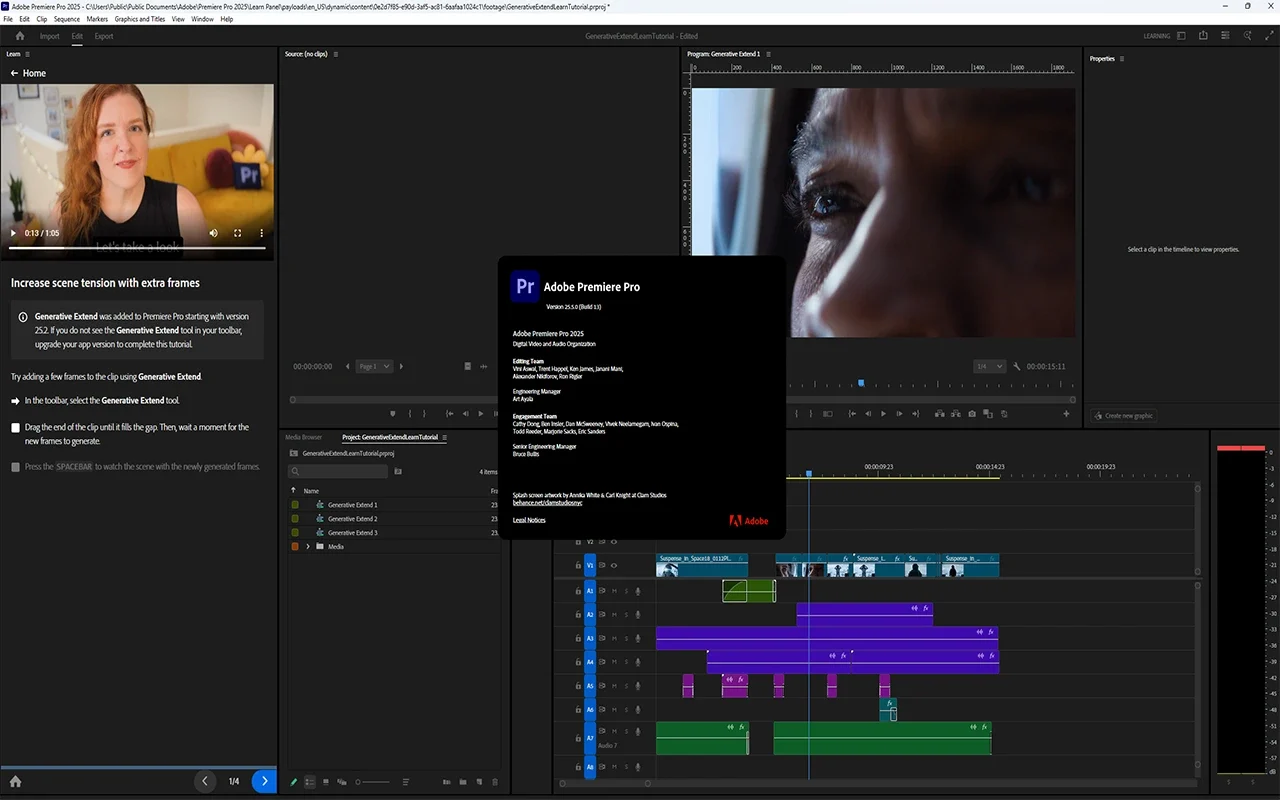Switch Project panel to List view

[310, 782]
